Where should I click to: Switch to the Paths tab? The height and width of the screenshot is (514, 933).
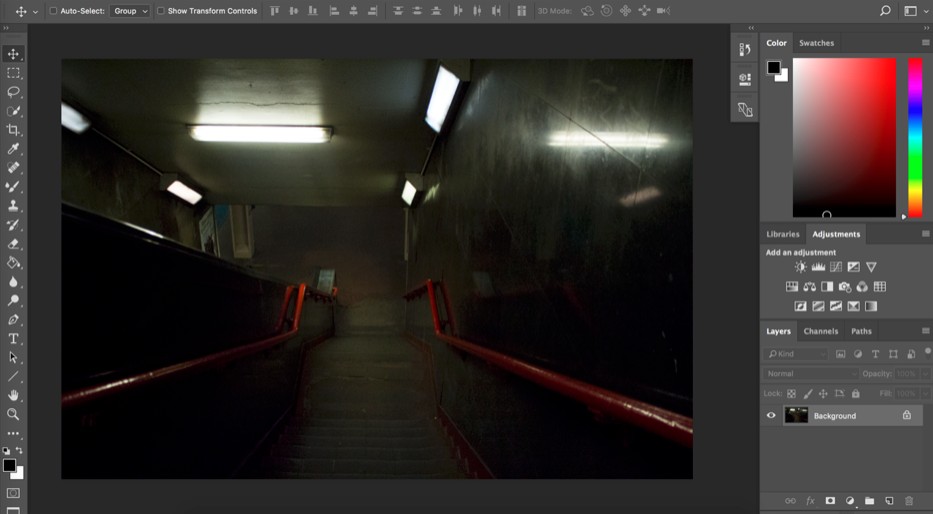click(x=861, y=331)
